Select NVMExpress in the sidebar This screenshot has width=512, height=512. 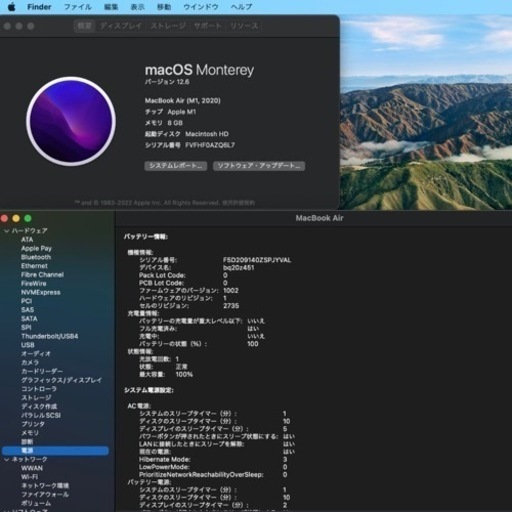click(x=41, y=292)
